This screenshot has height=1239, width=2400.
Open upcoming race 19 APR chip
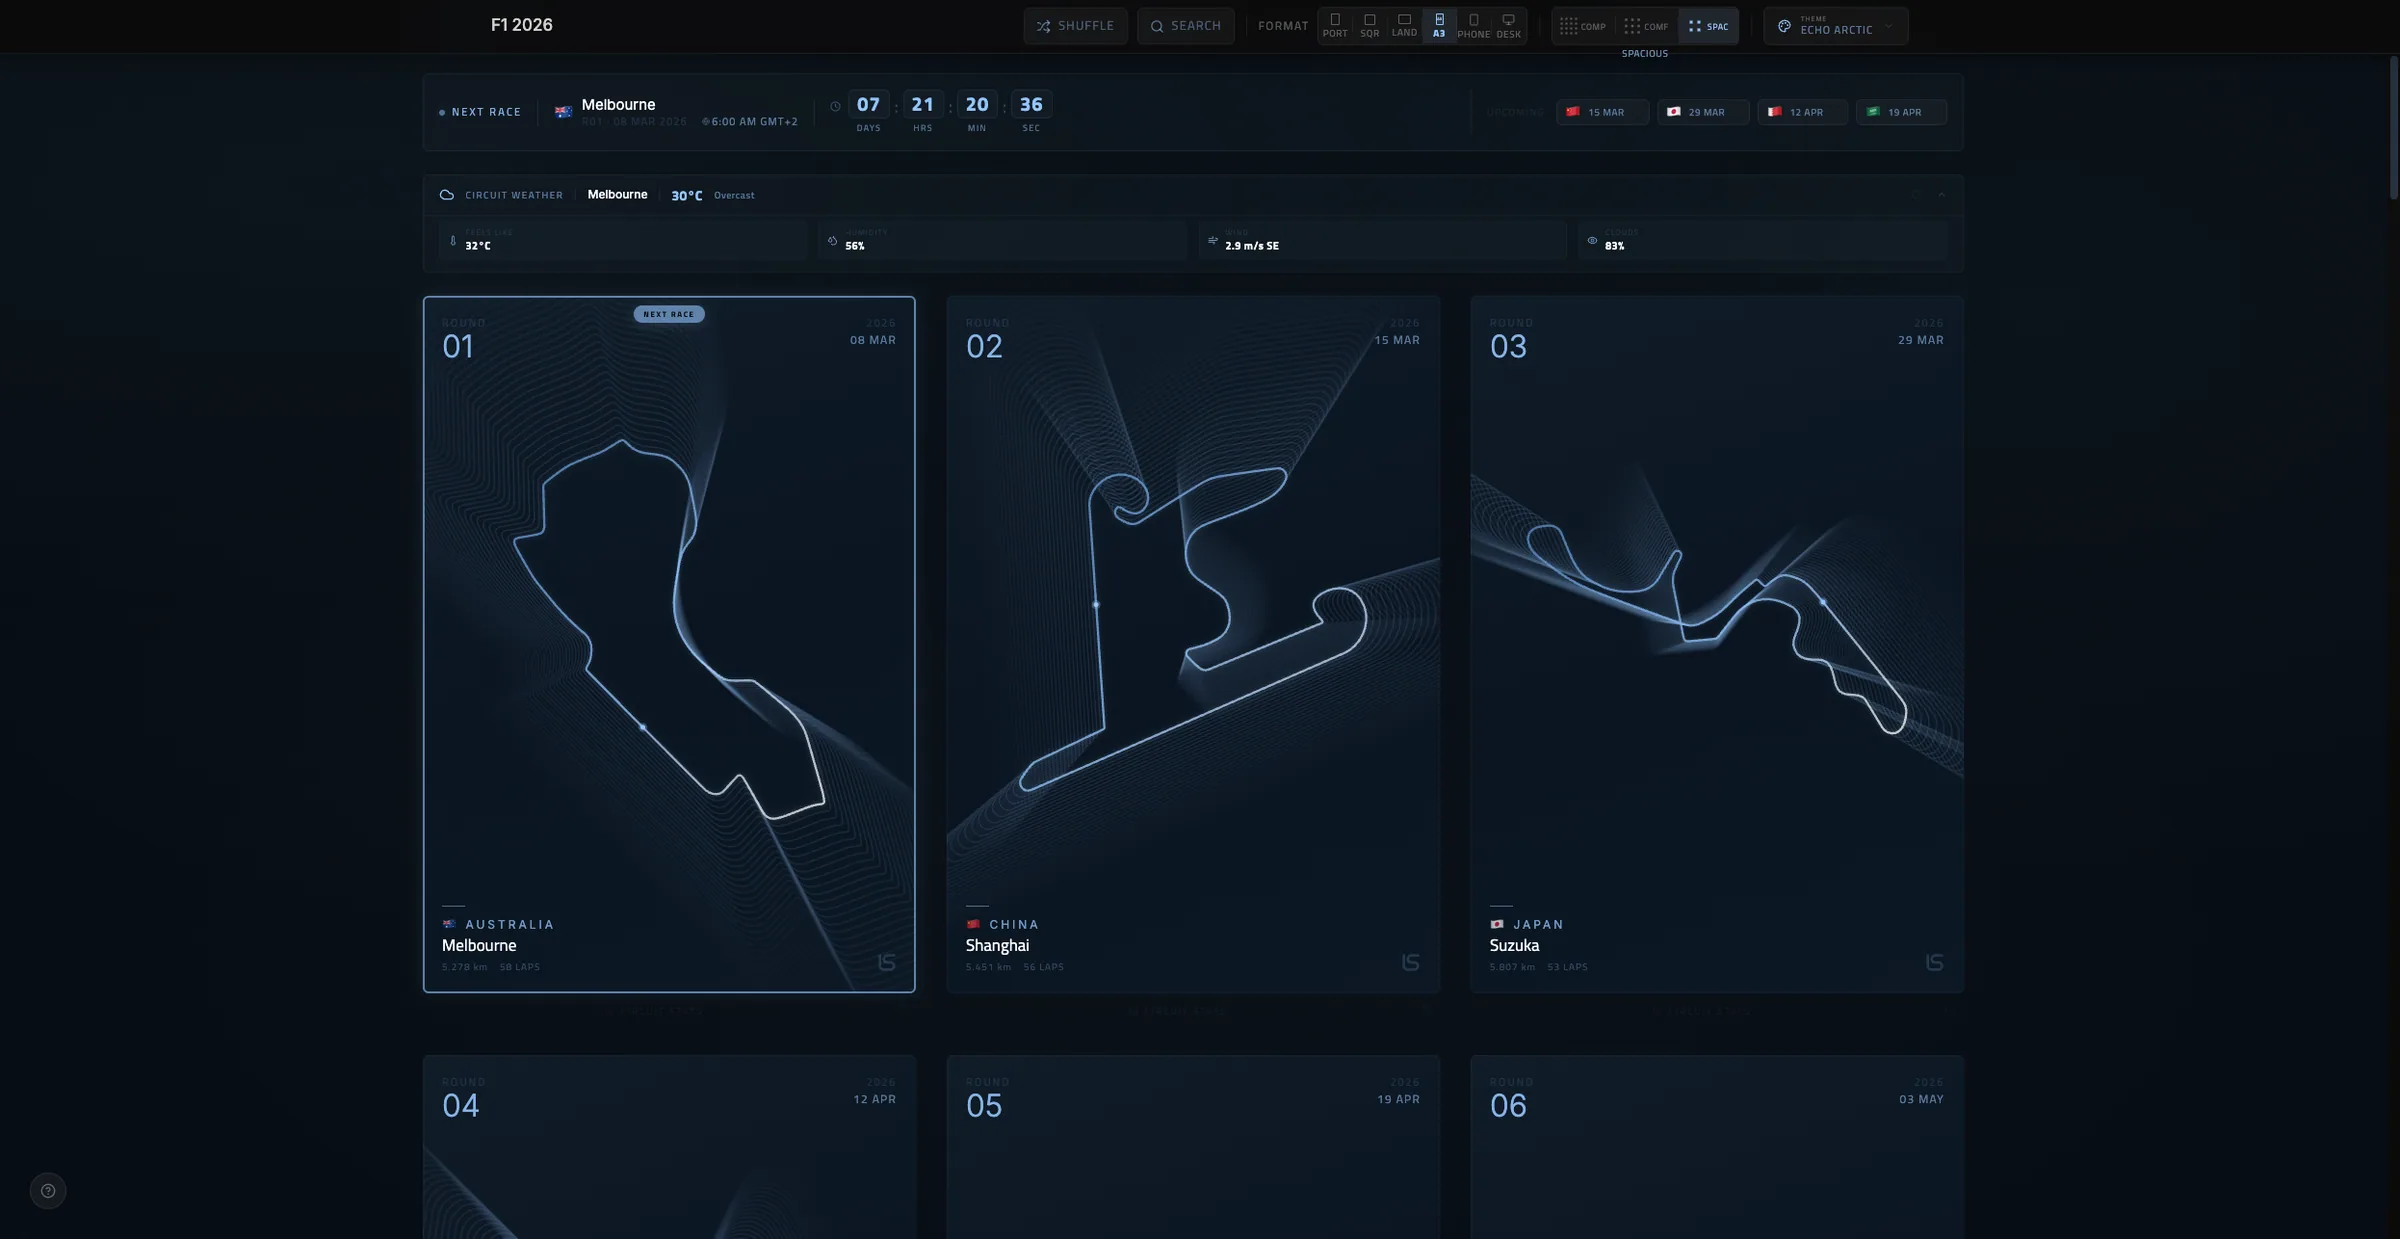click(1901, 112)
